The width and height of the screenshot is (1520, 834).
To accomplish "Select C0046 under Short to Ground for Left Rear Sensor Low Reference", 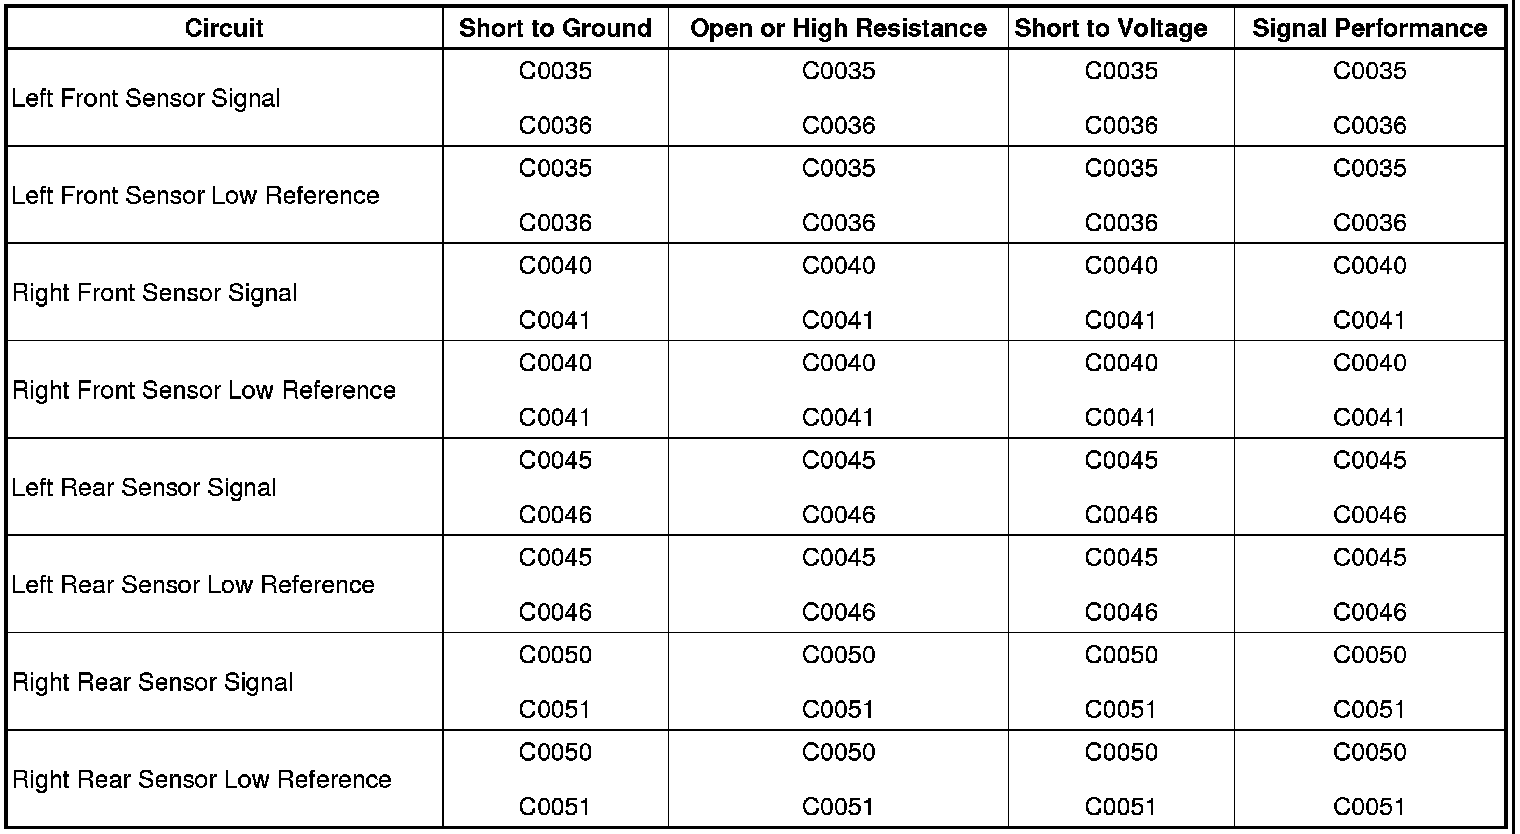I will (x=555, y=612).
